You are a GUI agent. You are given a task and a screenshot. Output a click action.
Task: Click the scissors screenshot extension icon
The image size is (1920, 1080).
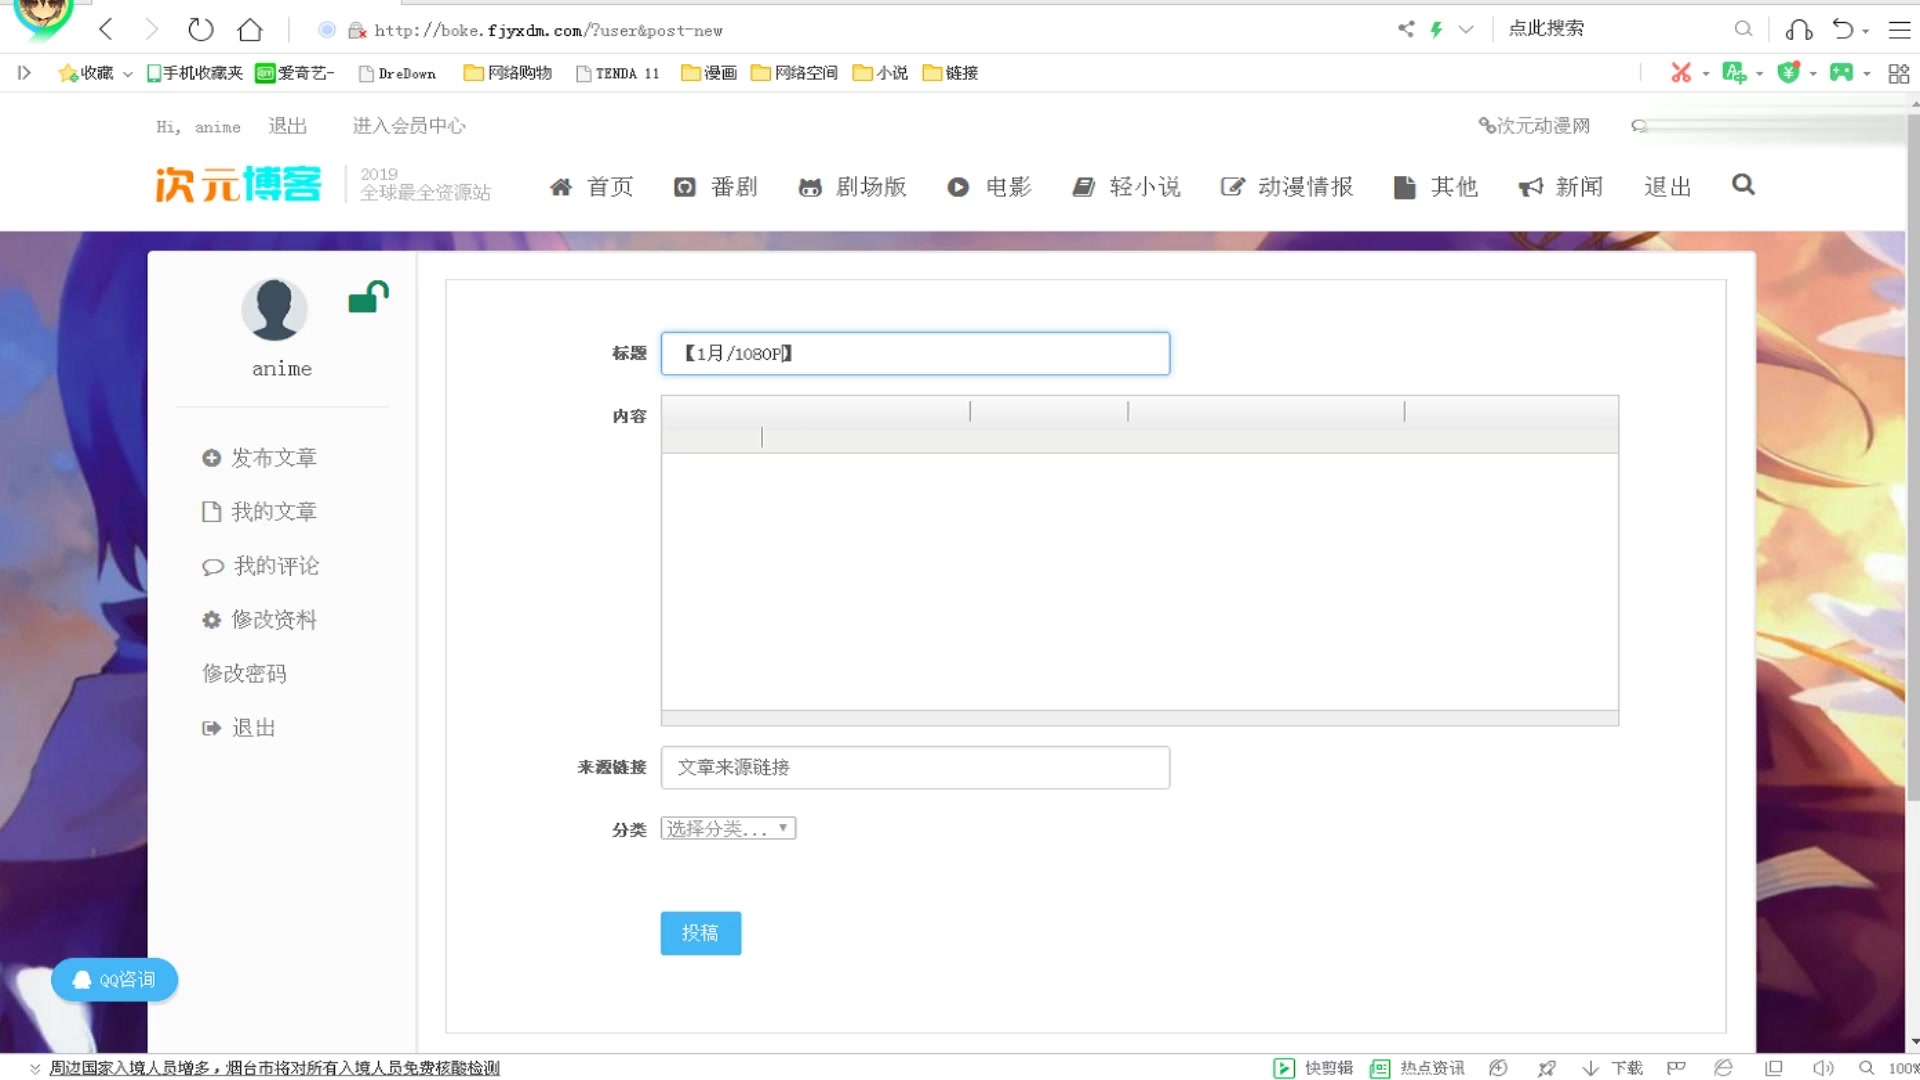tap(1681, 73)
